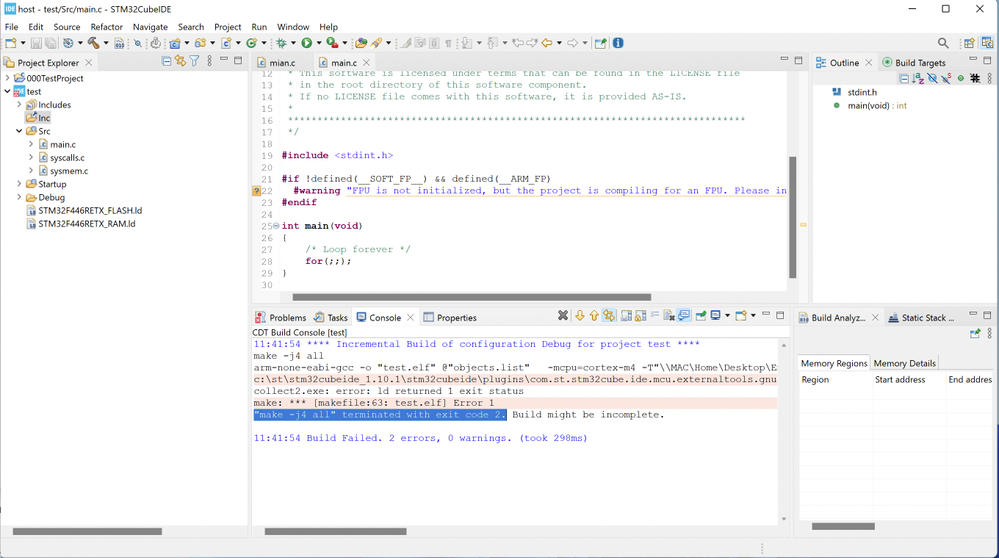999x558 pixels.
Task: Expand the 000TestProject tree node
Action: coord(8,78)
